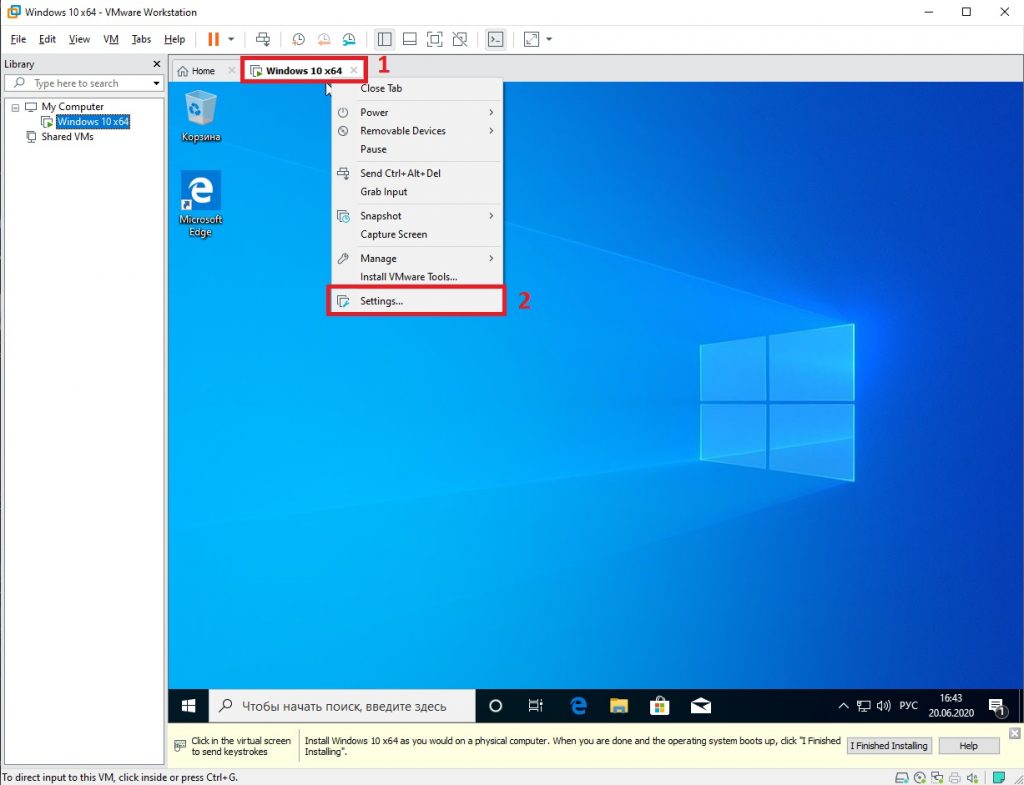Click the Microsoft Edge desktop shortcut
This screenshot has width=1024, height=785.
(200, 204)
